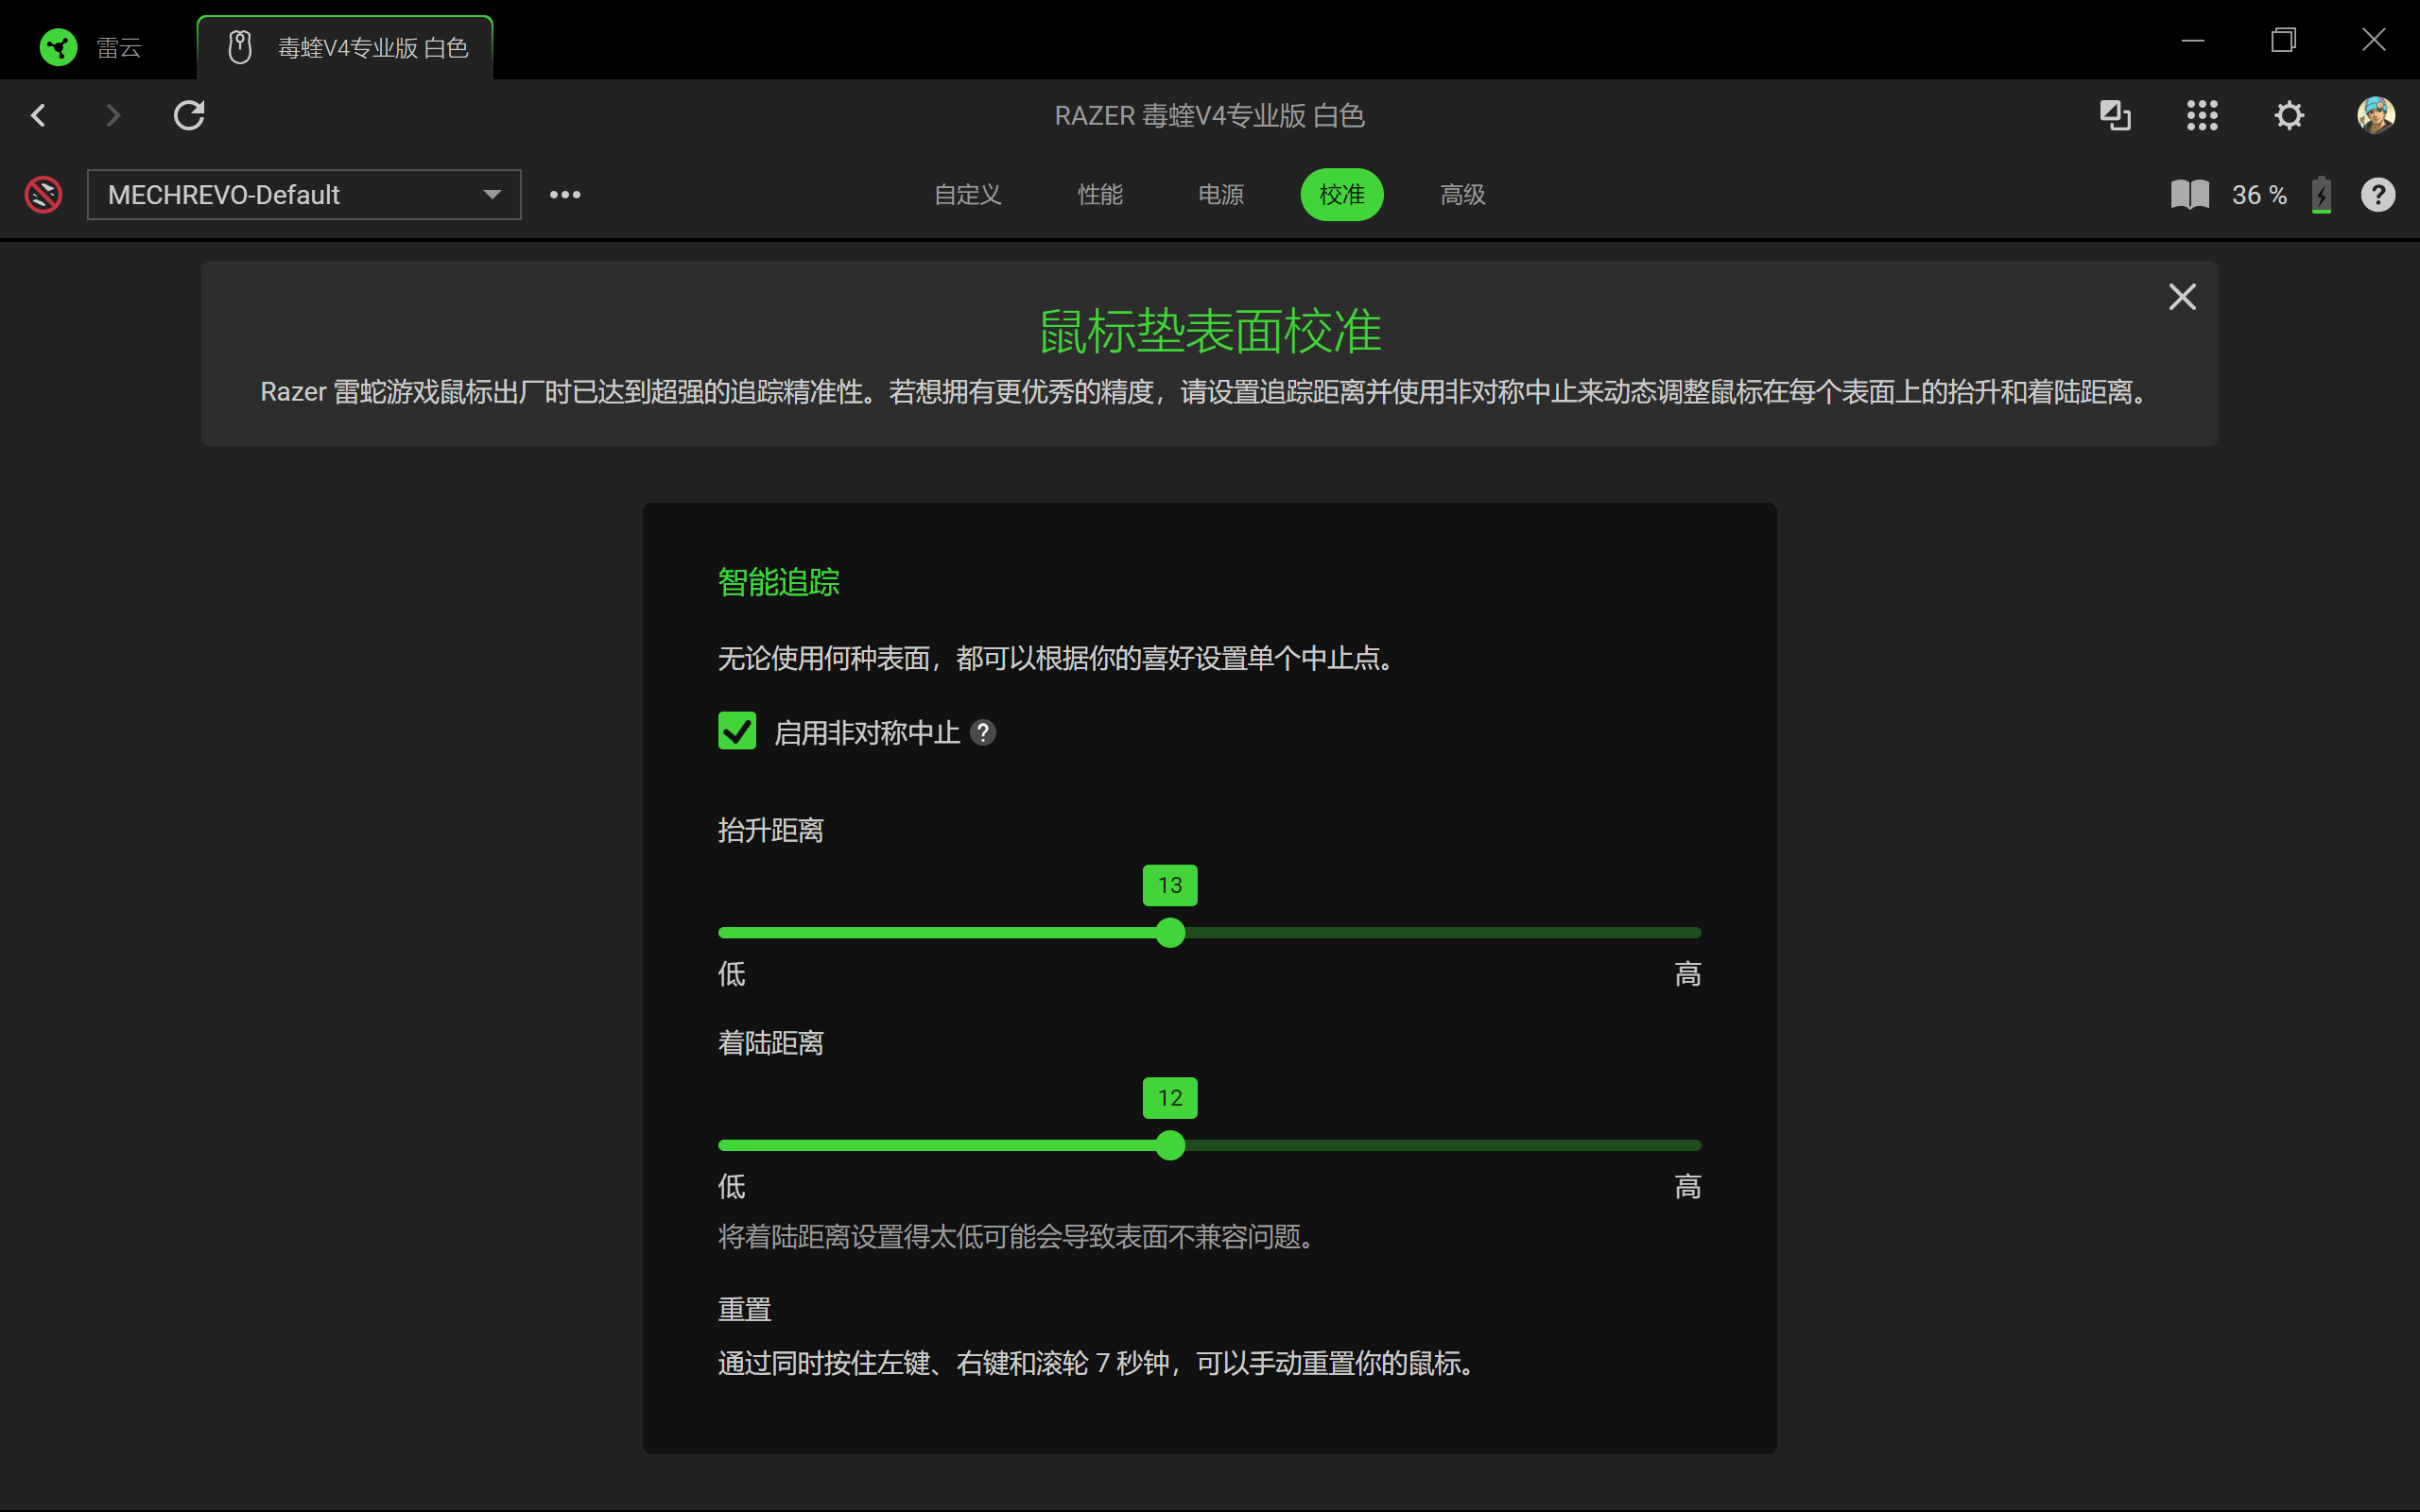Image resolution: width=2420 pixels, height=1512 pixels.
Task: Switch to the 电源 tab
Action: (x=1221, y=194)
